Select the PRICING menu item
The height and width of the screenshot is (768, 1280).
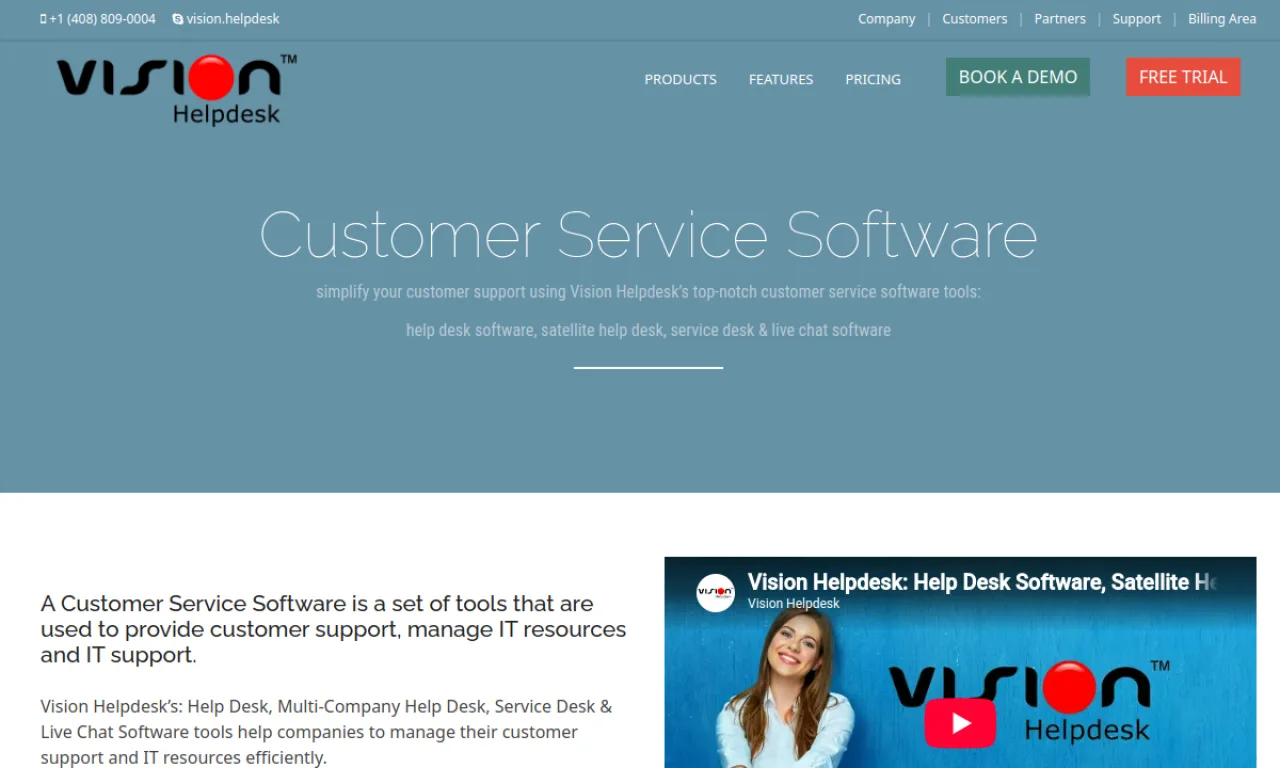point(873,79)
